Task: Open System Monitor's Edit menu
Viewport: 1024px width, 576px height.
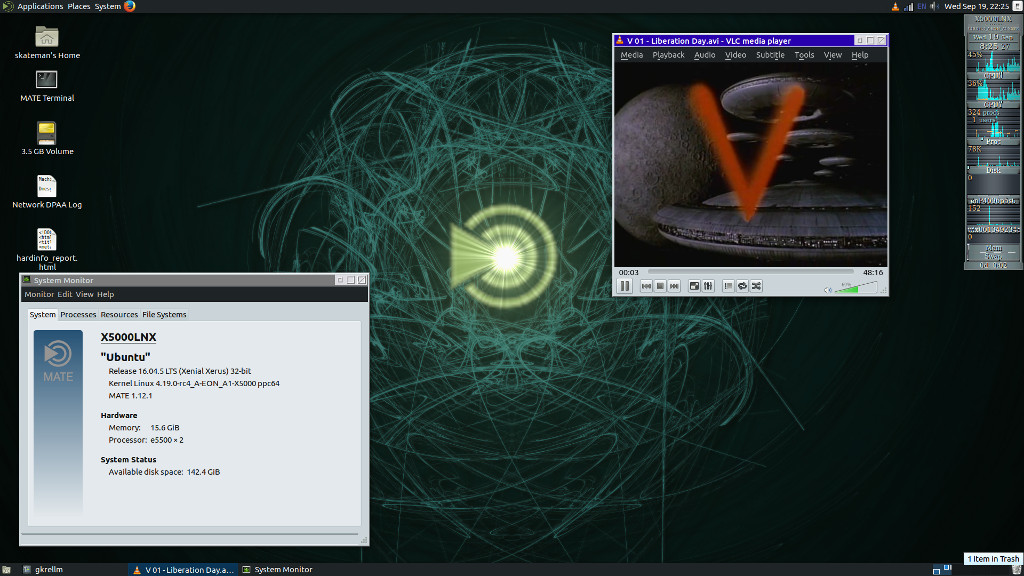Action: coord(65,295)
